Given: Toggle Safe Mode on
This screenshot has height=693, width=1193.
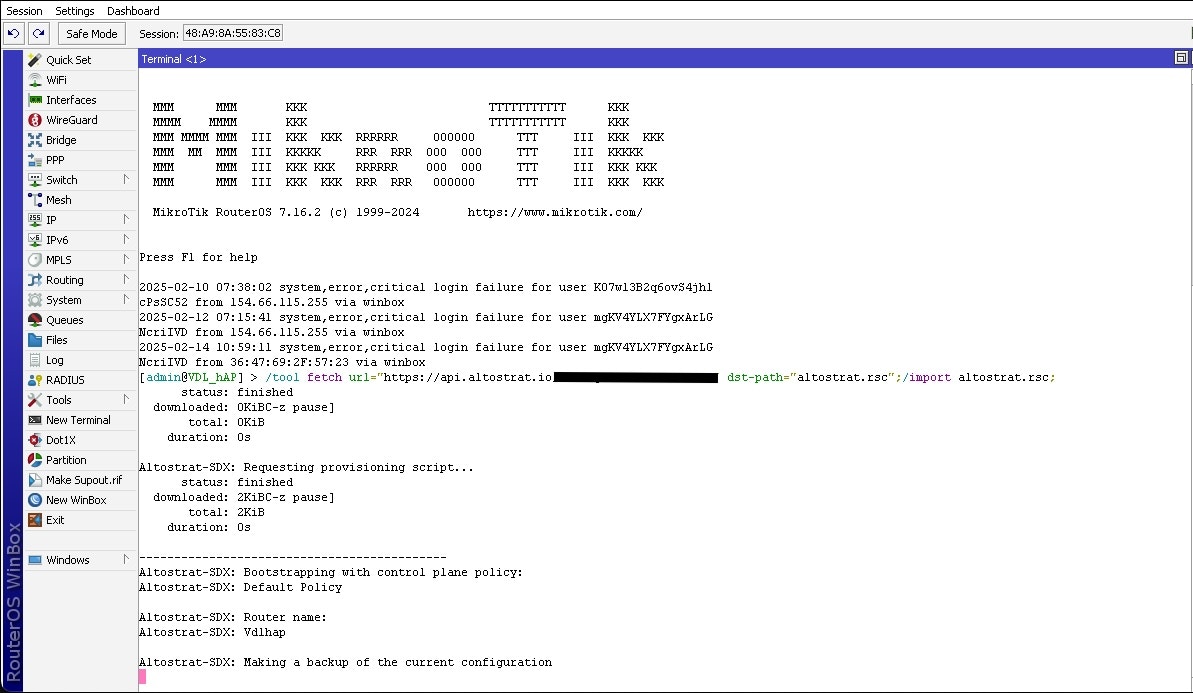Looking at the screenshot, I should click(91, 33).
